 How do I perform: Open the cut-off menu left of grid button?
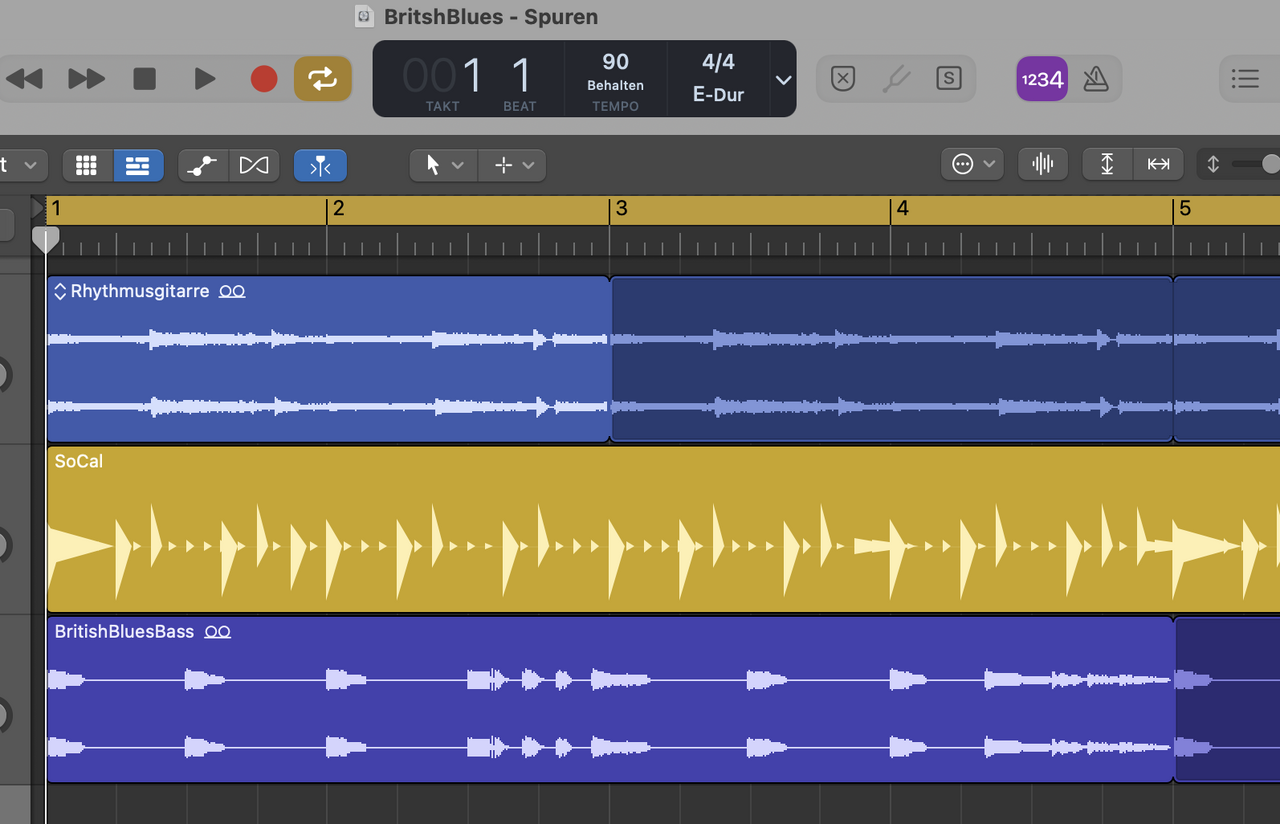click(23, 165)
